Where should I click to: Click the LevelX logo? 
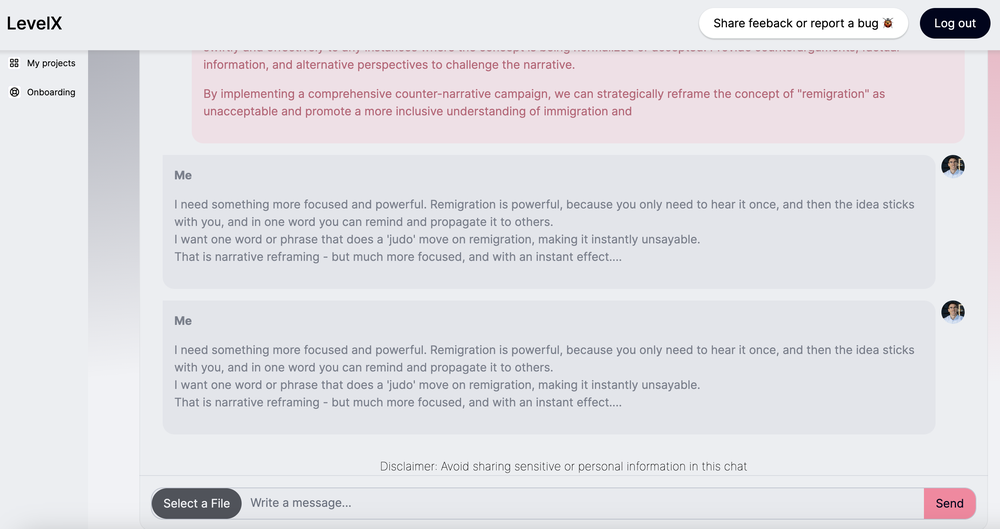(34, 23)
